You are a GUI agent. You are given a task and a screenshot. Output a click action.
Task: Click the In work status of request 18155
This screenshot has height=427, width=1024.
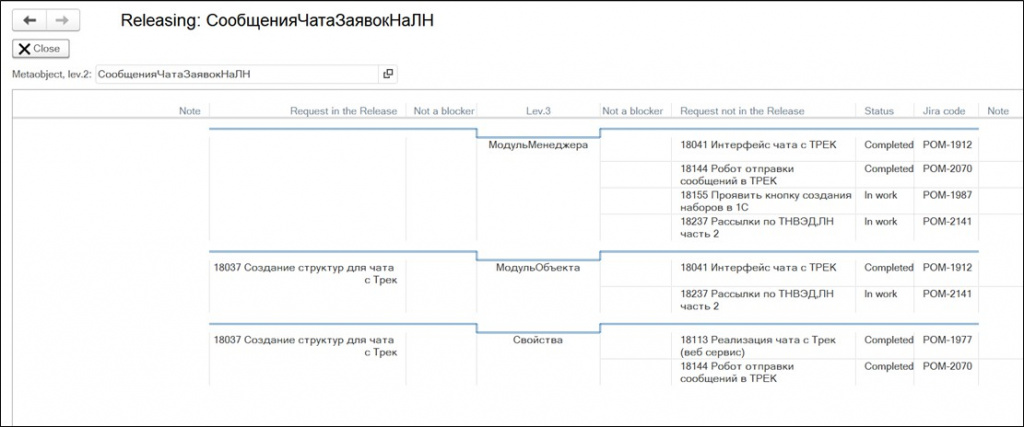point(881,195)
